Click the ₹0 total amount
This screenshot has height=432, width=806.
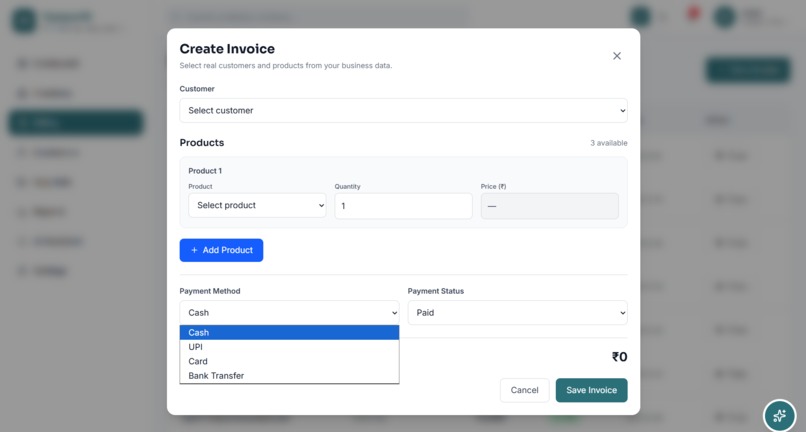click(619, 357)
